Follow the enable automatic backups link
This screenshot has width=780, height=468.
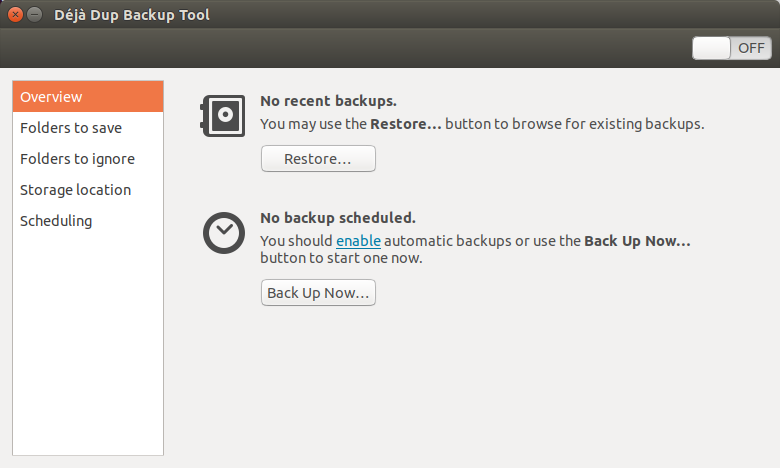click(x=358, y=241)
